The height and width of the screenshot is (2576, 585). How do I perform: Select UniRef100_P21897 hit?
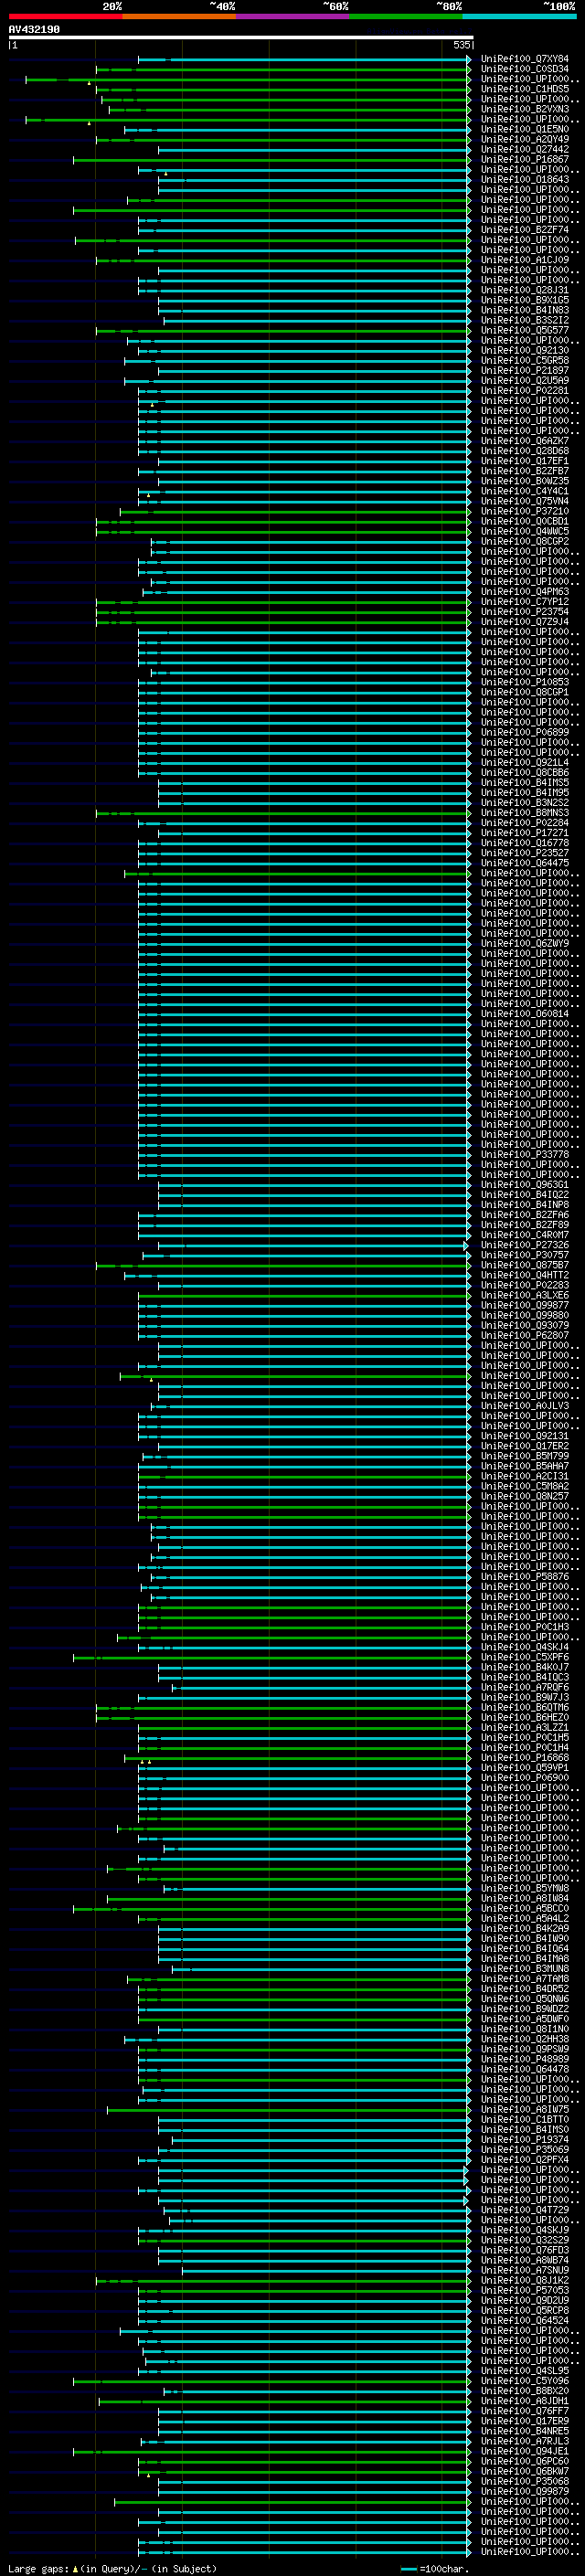525,371
